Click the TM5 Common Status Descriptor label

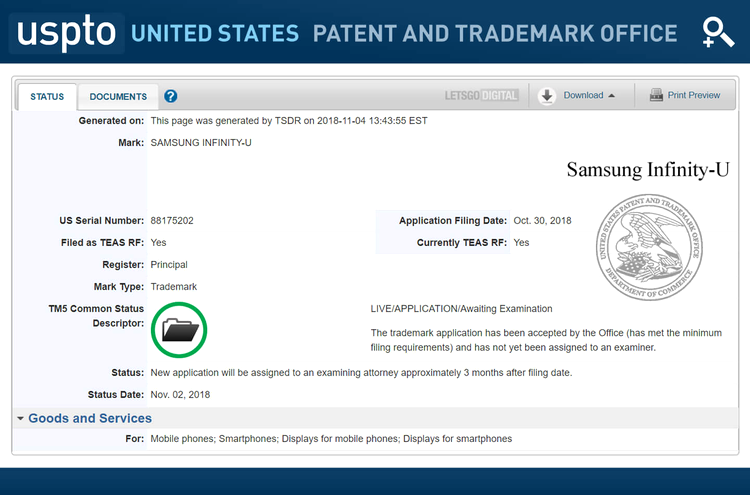click(96, 316)
